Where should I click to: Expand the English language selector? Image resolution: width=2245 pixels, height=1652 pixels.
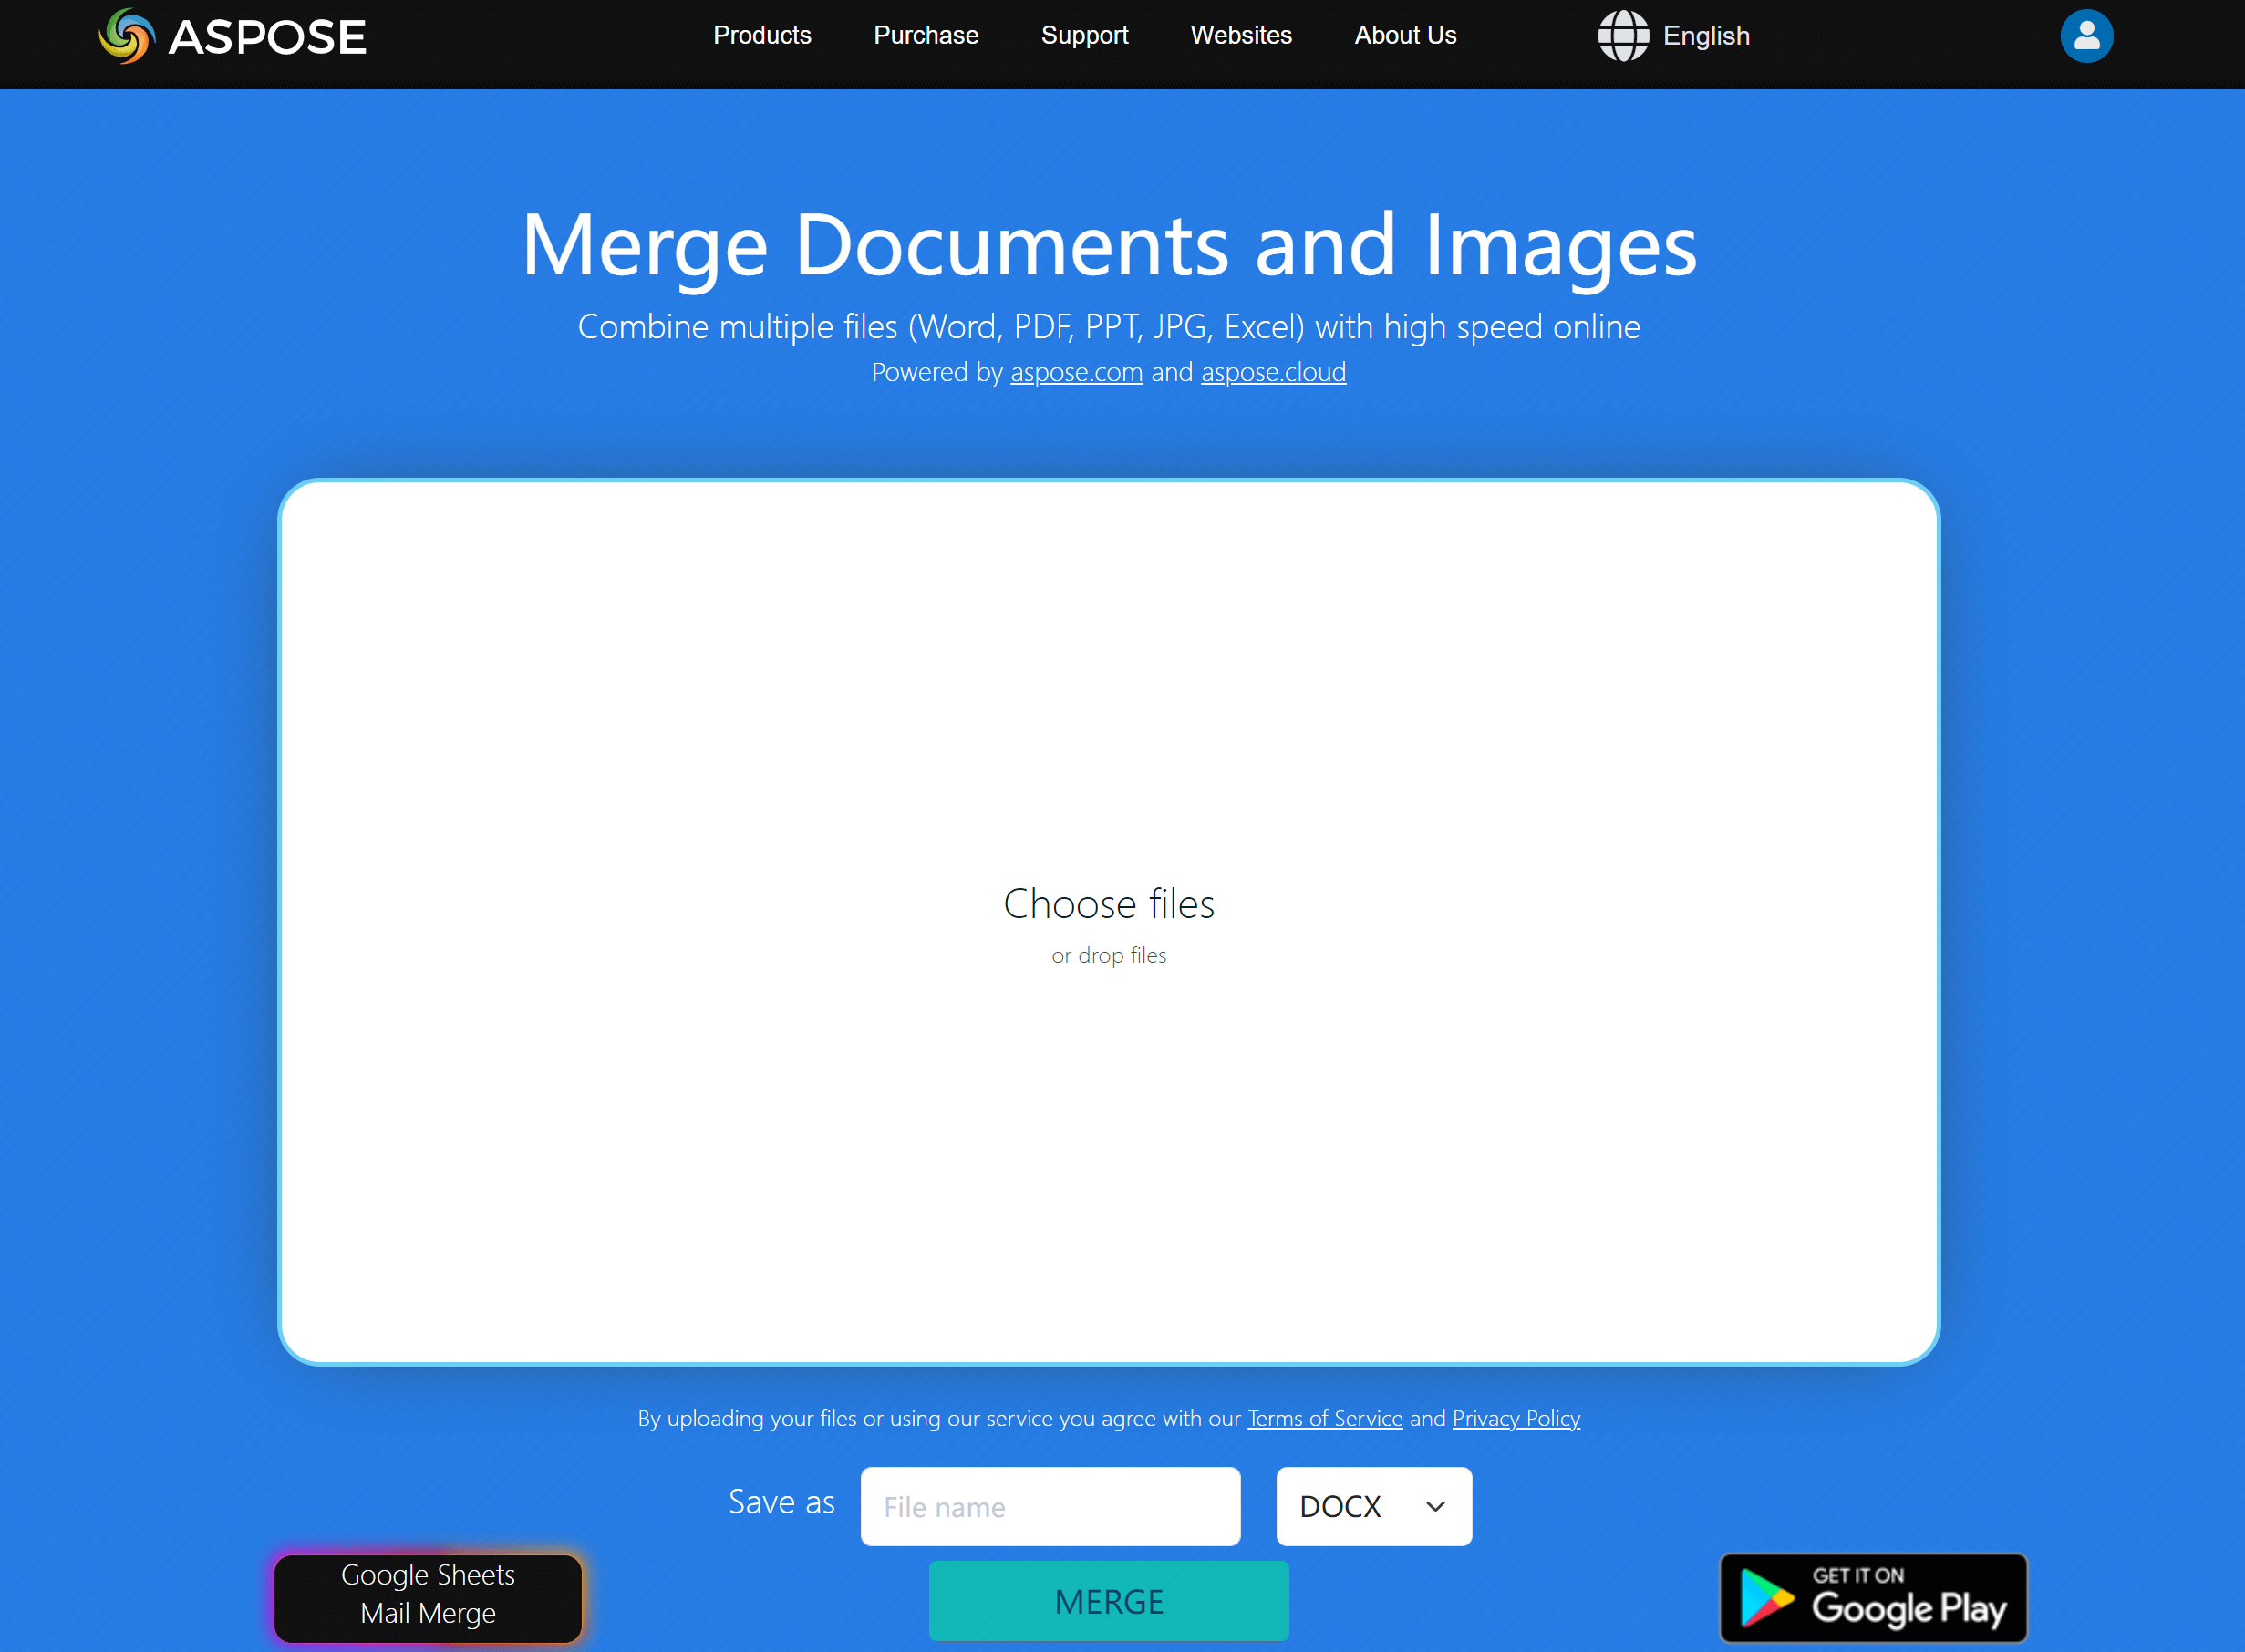1706,36
